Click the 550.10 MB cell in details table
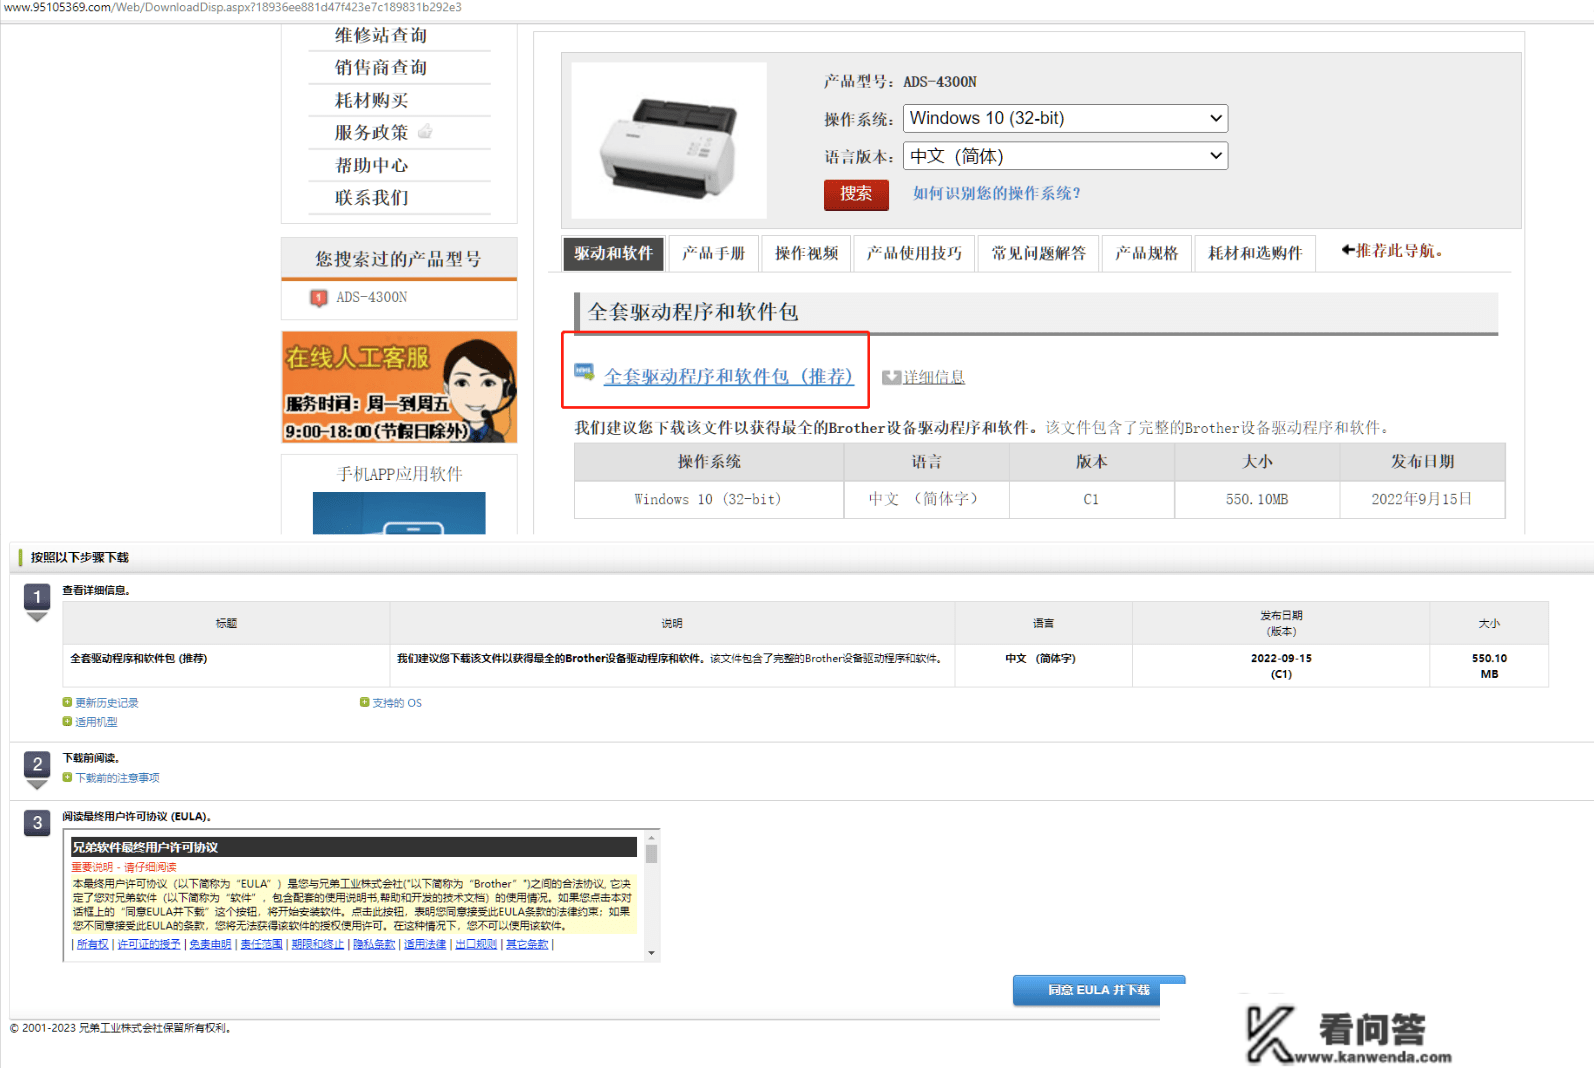 (1489, 665)
